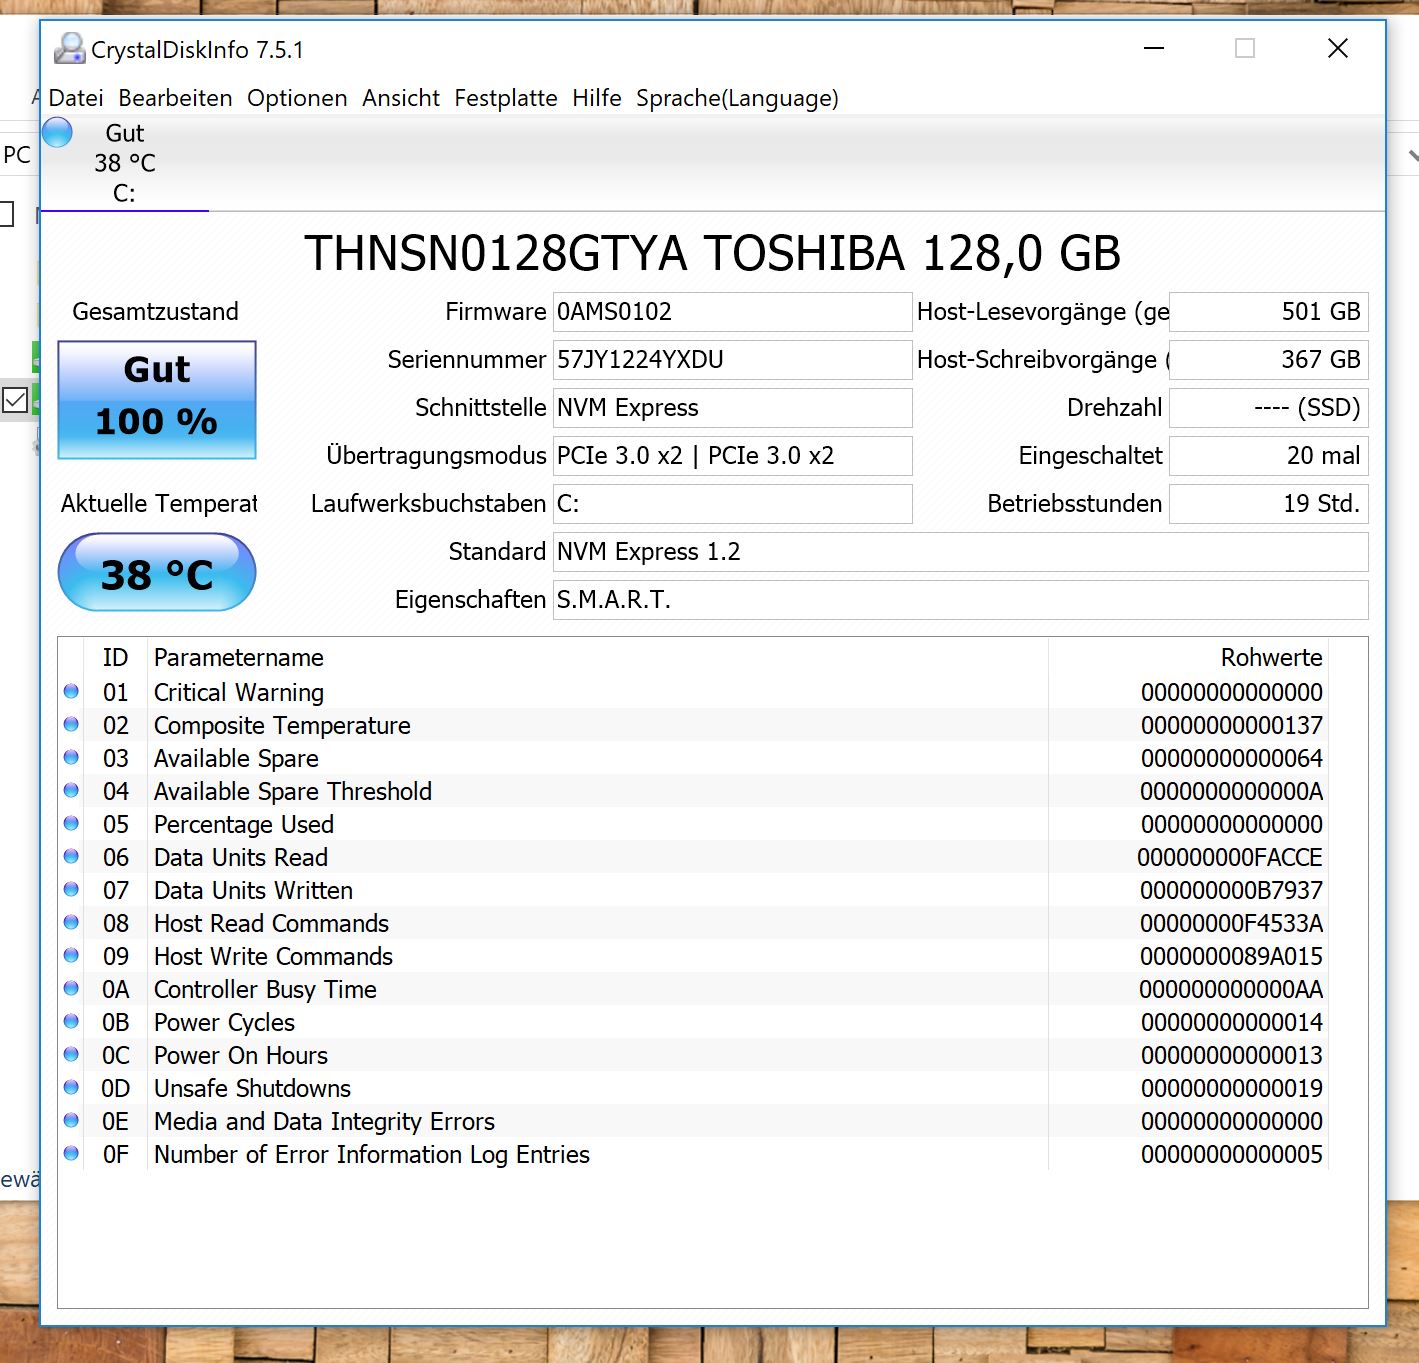The width and height of the screenshot is (1419, 1363).
Task: Select the Data Units Read parameter name
Action: pos(241,857)
